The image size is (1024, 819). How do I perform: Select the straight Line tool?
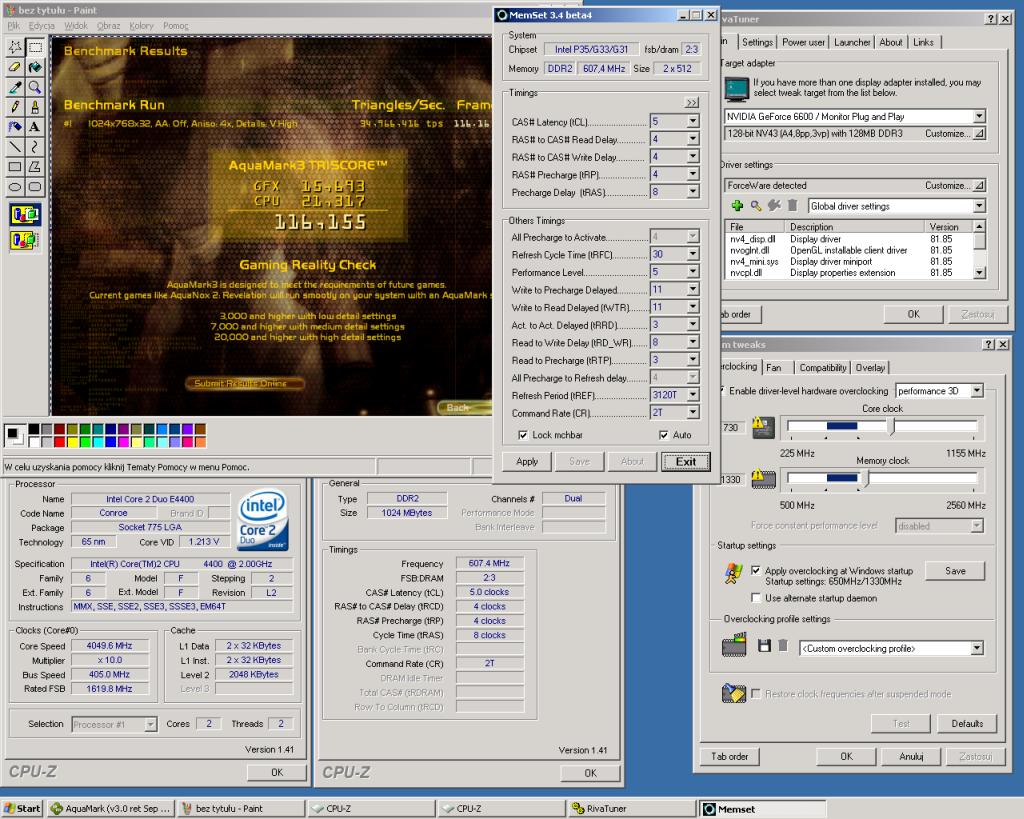(x=14, y=147)
